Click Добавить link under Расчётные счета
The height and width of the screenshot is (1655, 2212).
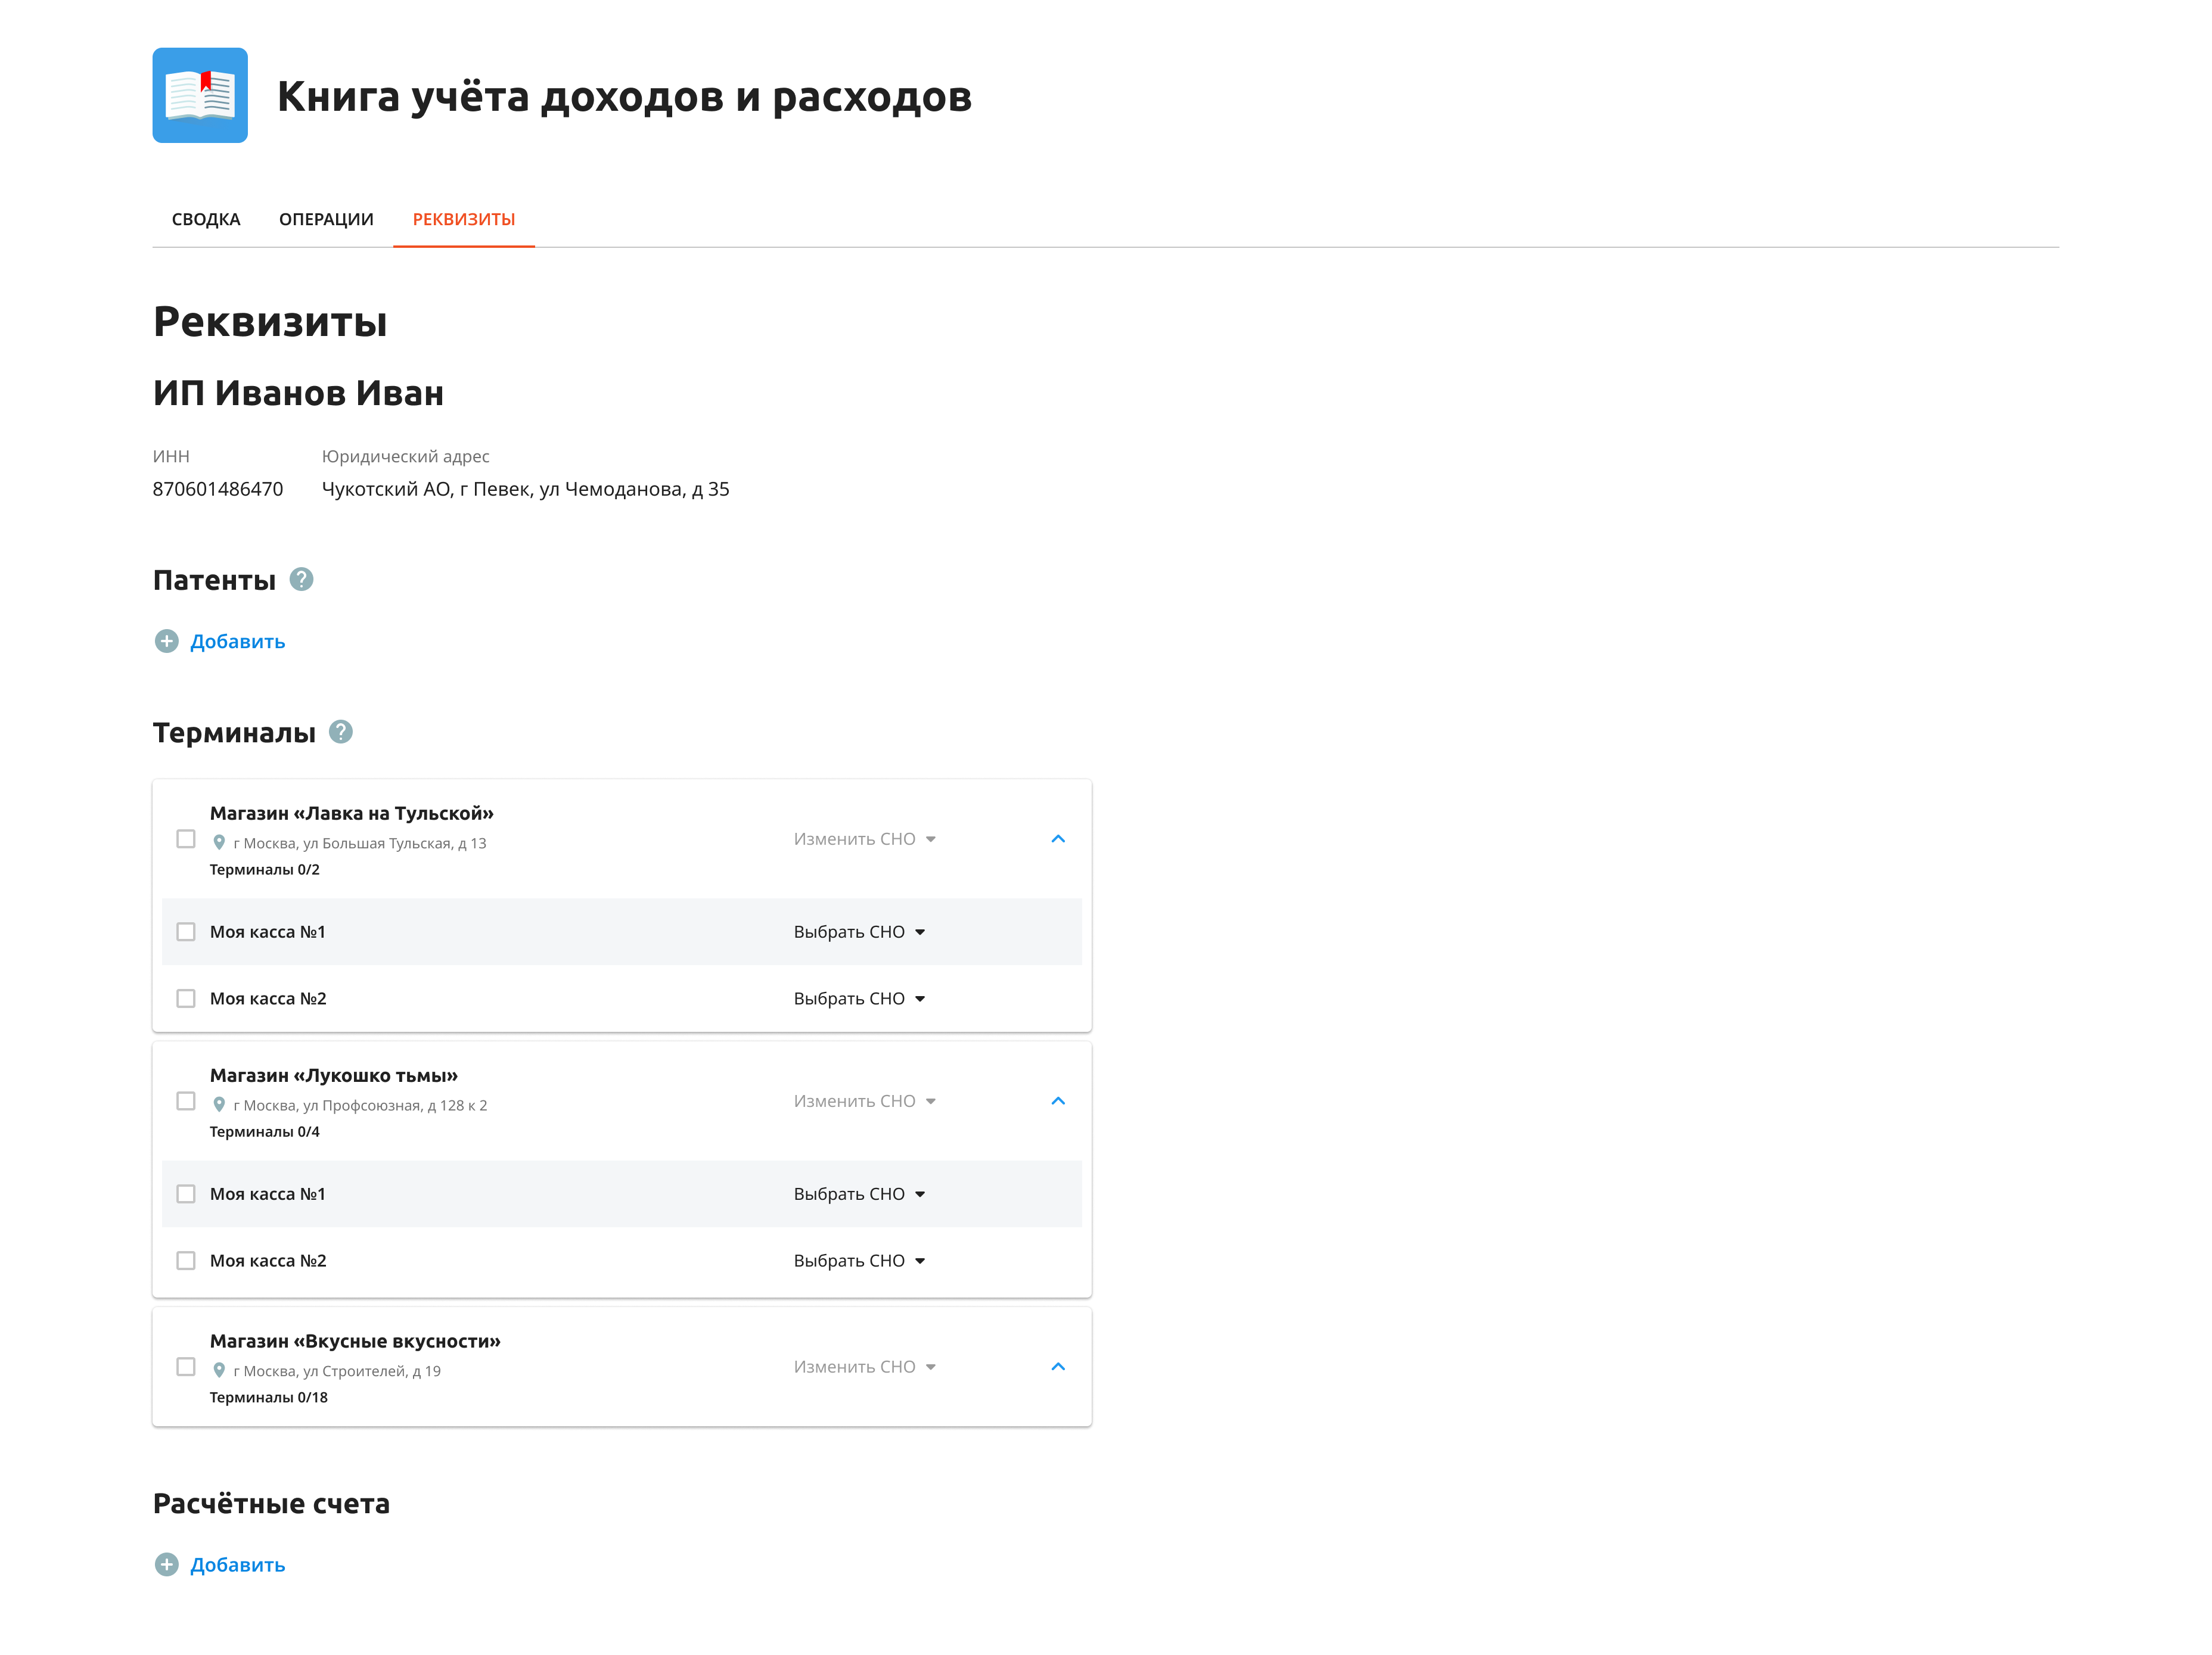pyautogui.click(x=238, y=1564)
